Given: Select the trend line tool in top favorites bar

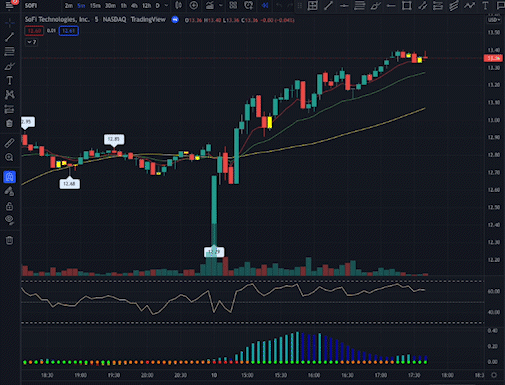Looking at the screenshot, I should pyautogui.click(x=328, y=5).
